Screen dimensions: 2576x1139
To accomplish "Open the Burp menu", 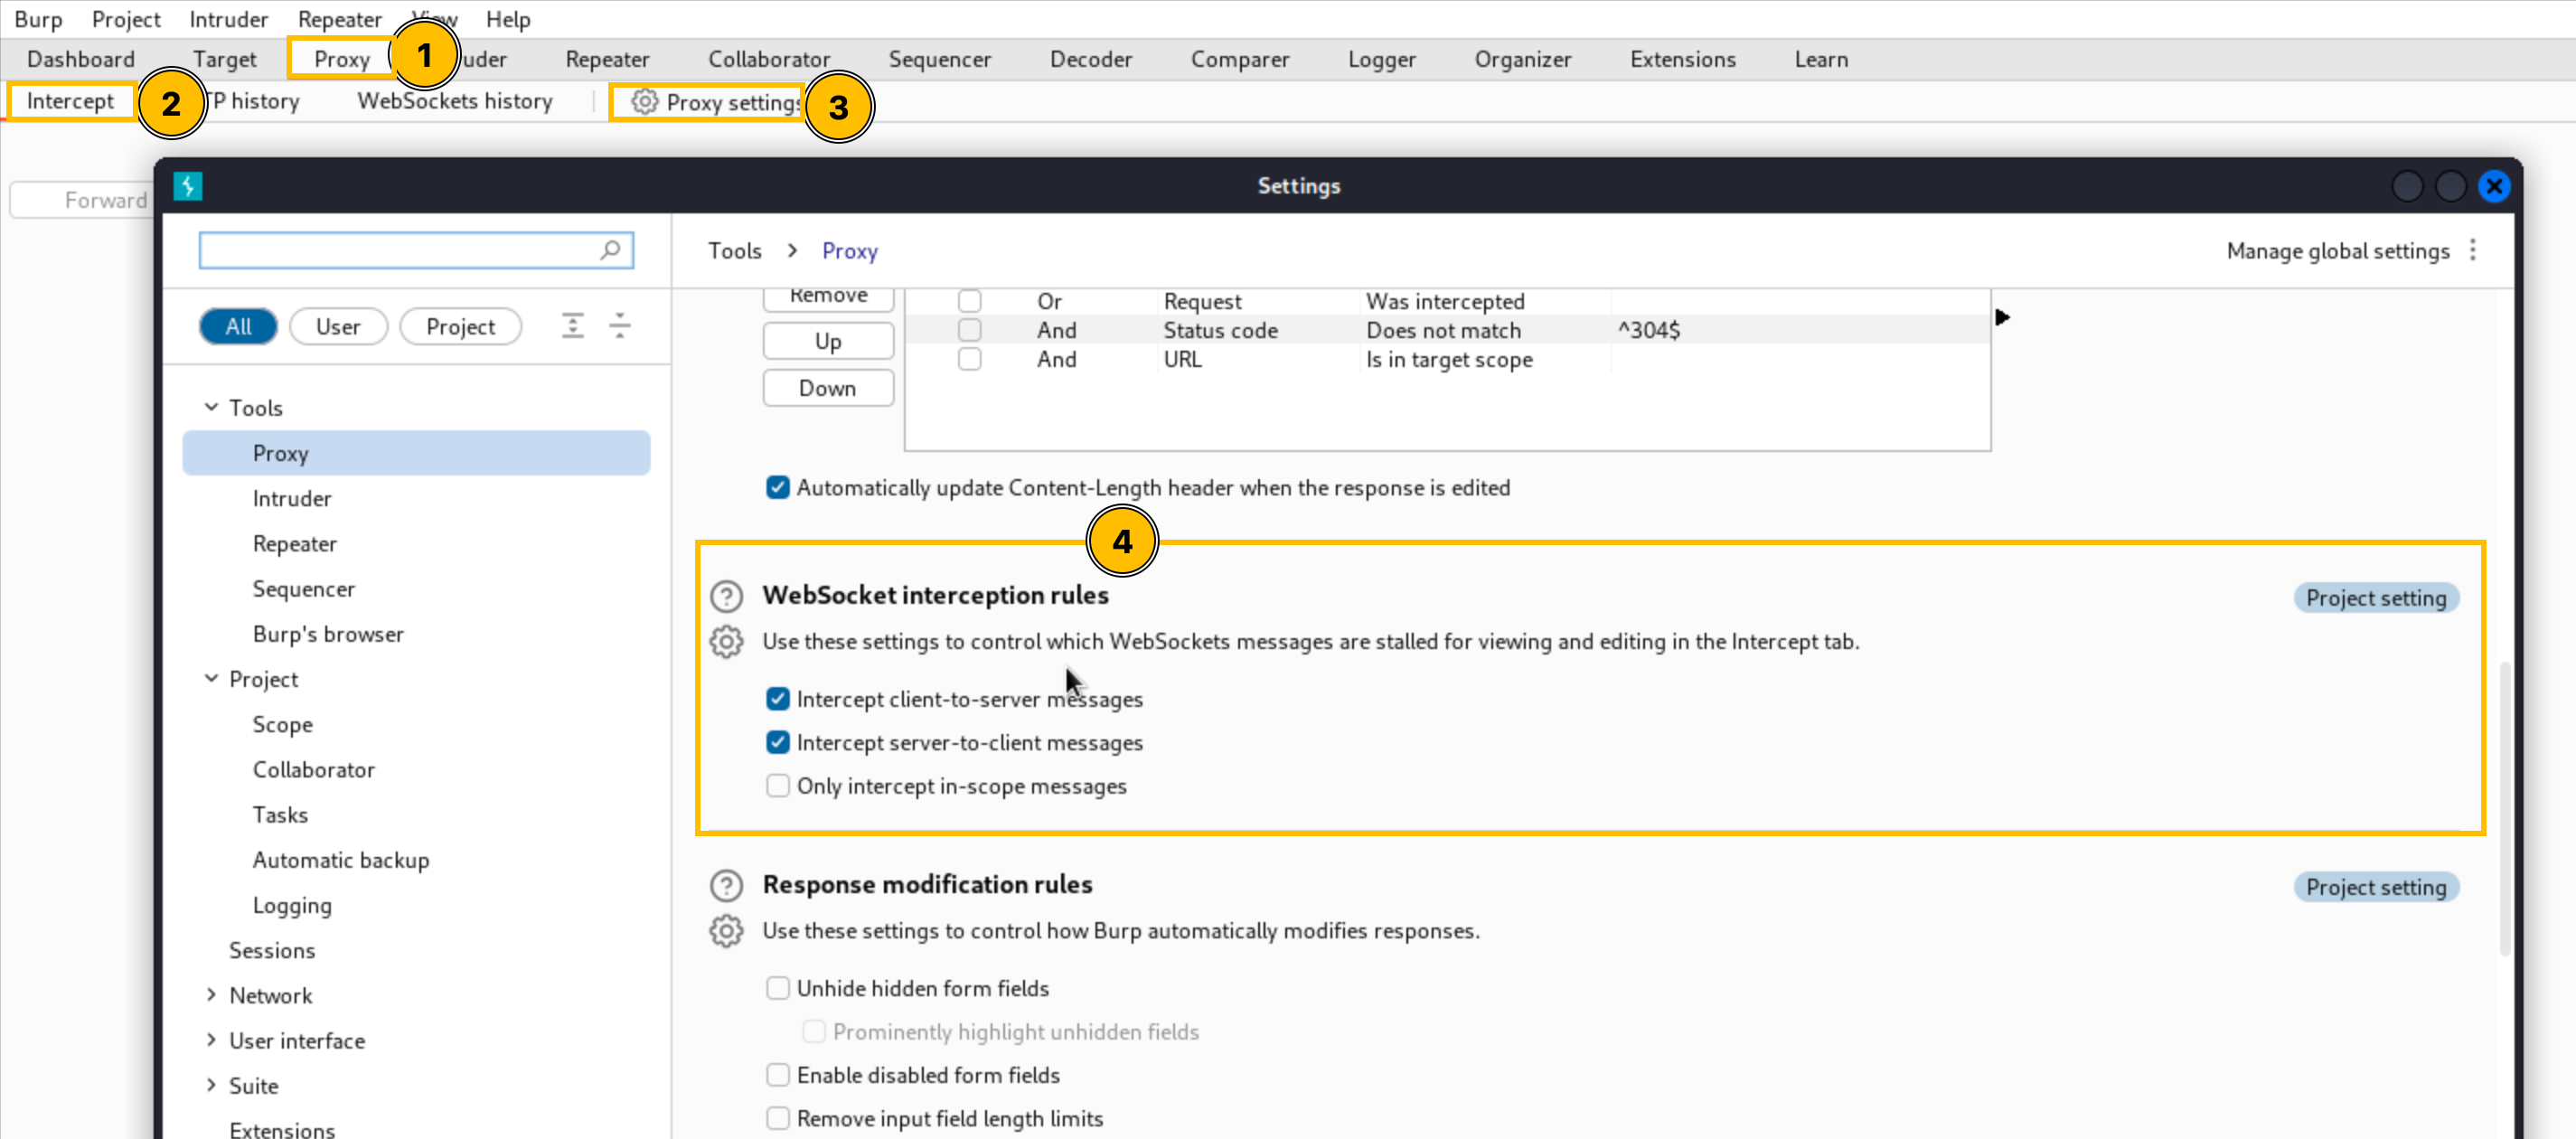I will pos(38,19).
